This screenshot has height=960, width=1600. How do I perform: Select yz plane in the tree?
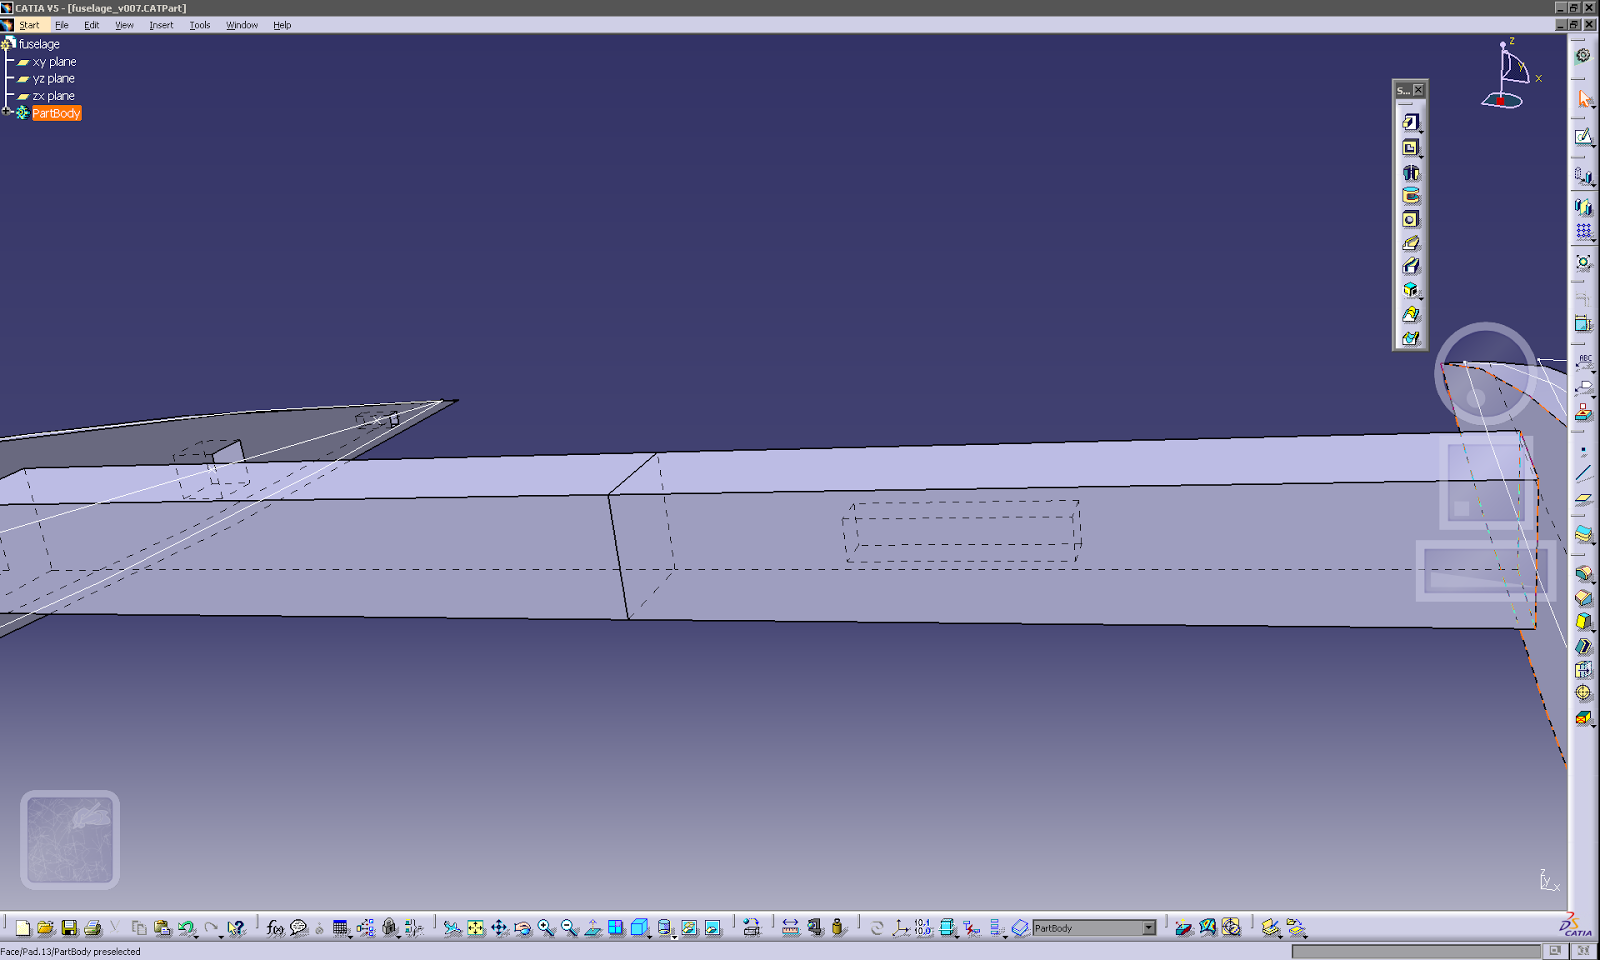[x=54, y=79]
